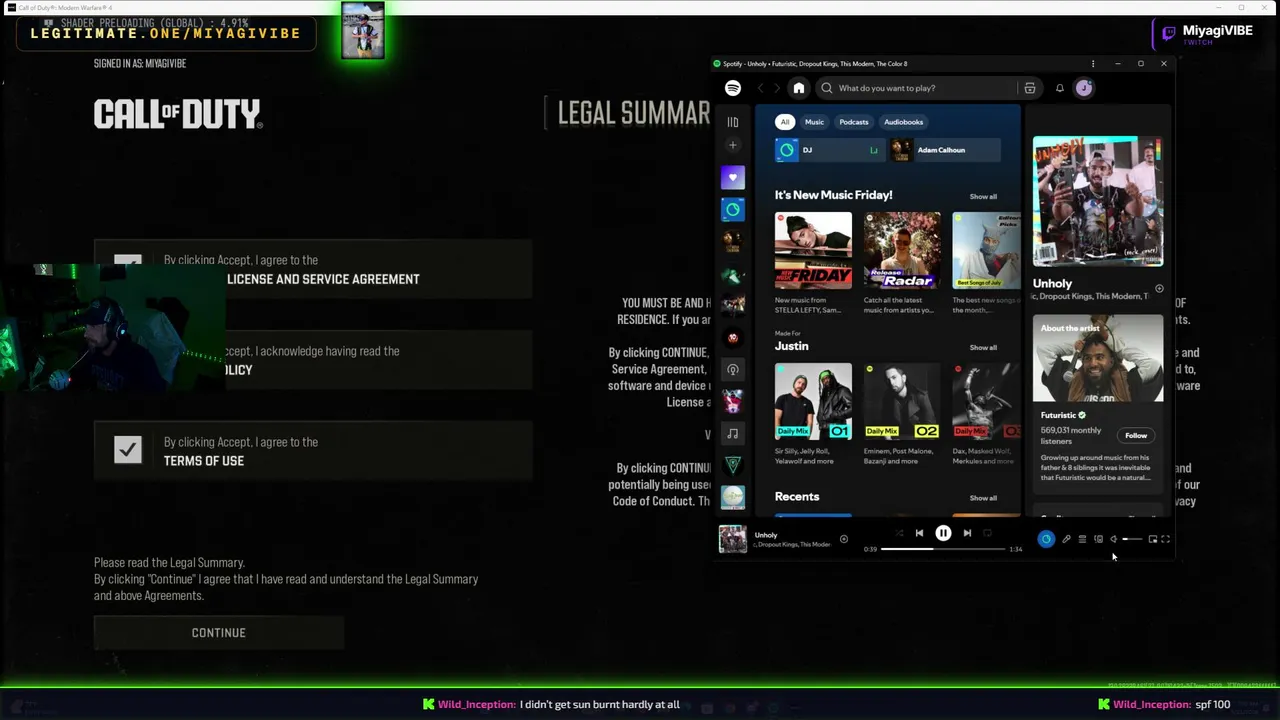Open New Music Friday playlist cover
Screen dimensions: 1280x720
[813, 250]
